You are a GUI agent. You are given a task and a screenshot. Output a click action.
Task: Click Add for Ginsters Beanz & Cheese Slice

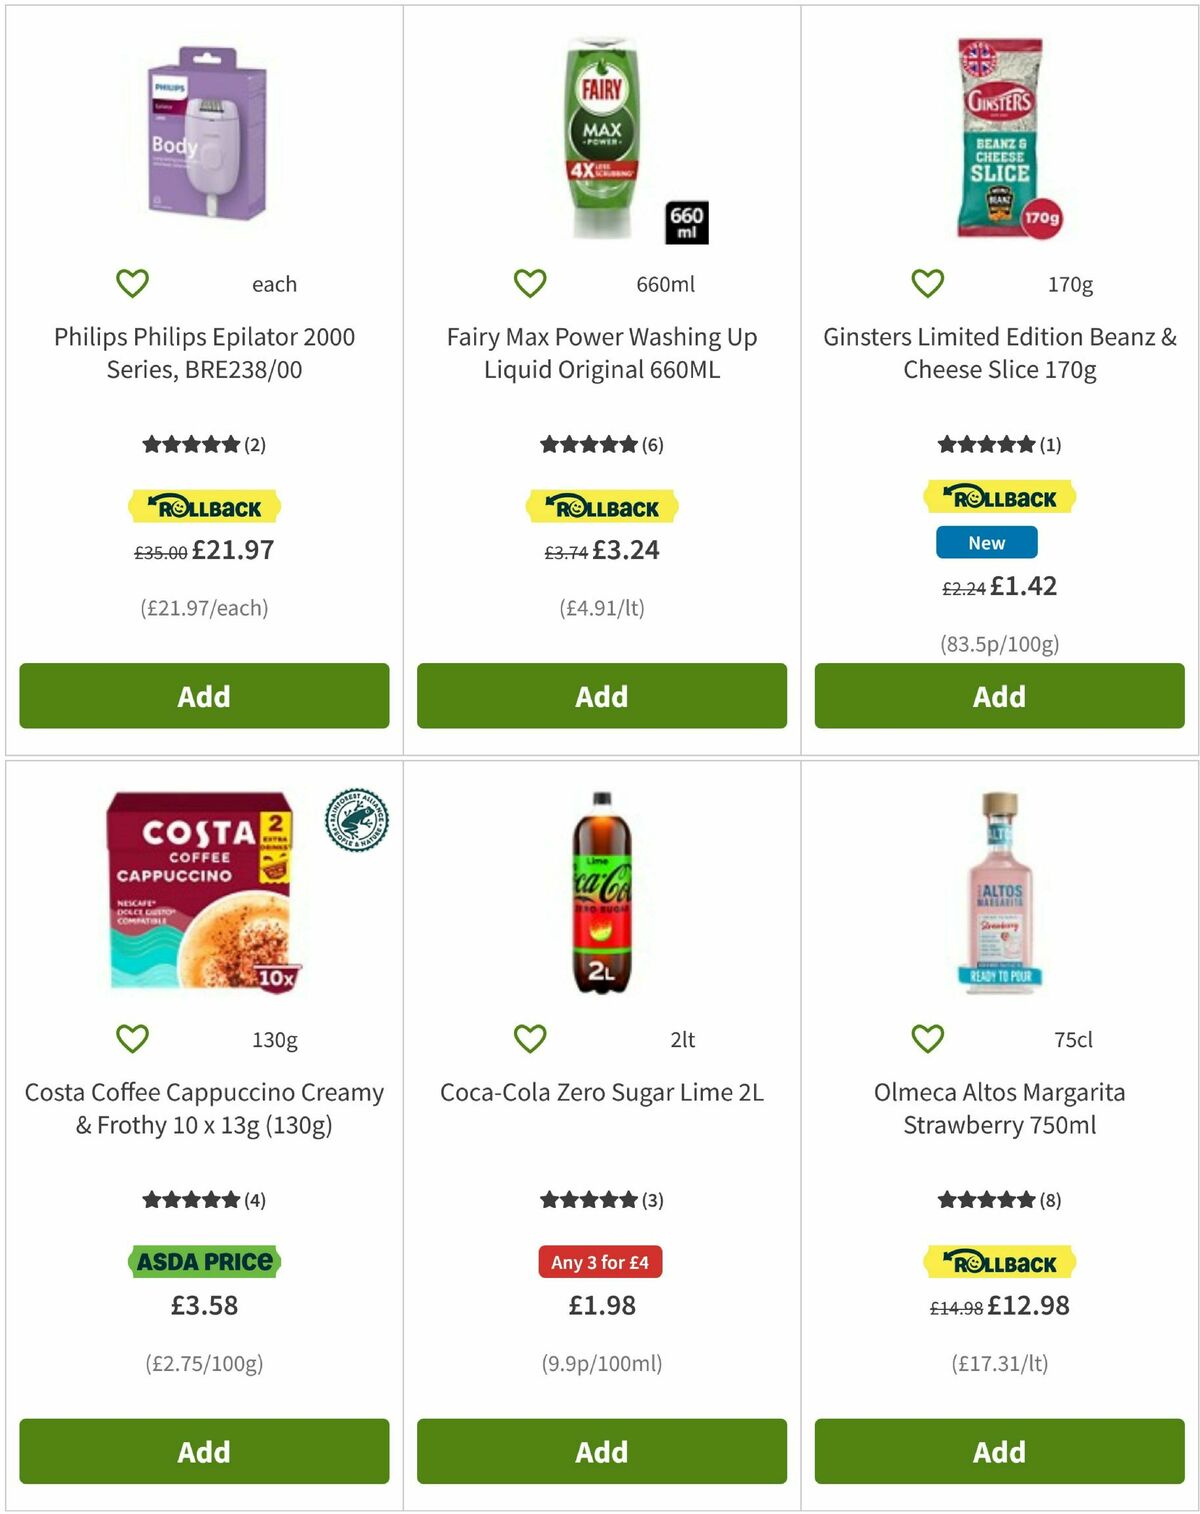(997, 695)
